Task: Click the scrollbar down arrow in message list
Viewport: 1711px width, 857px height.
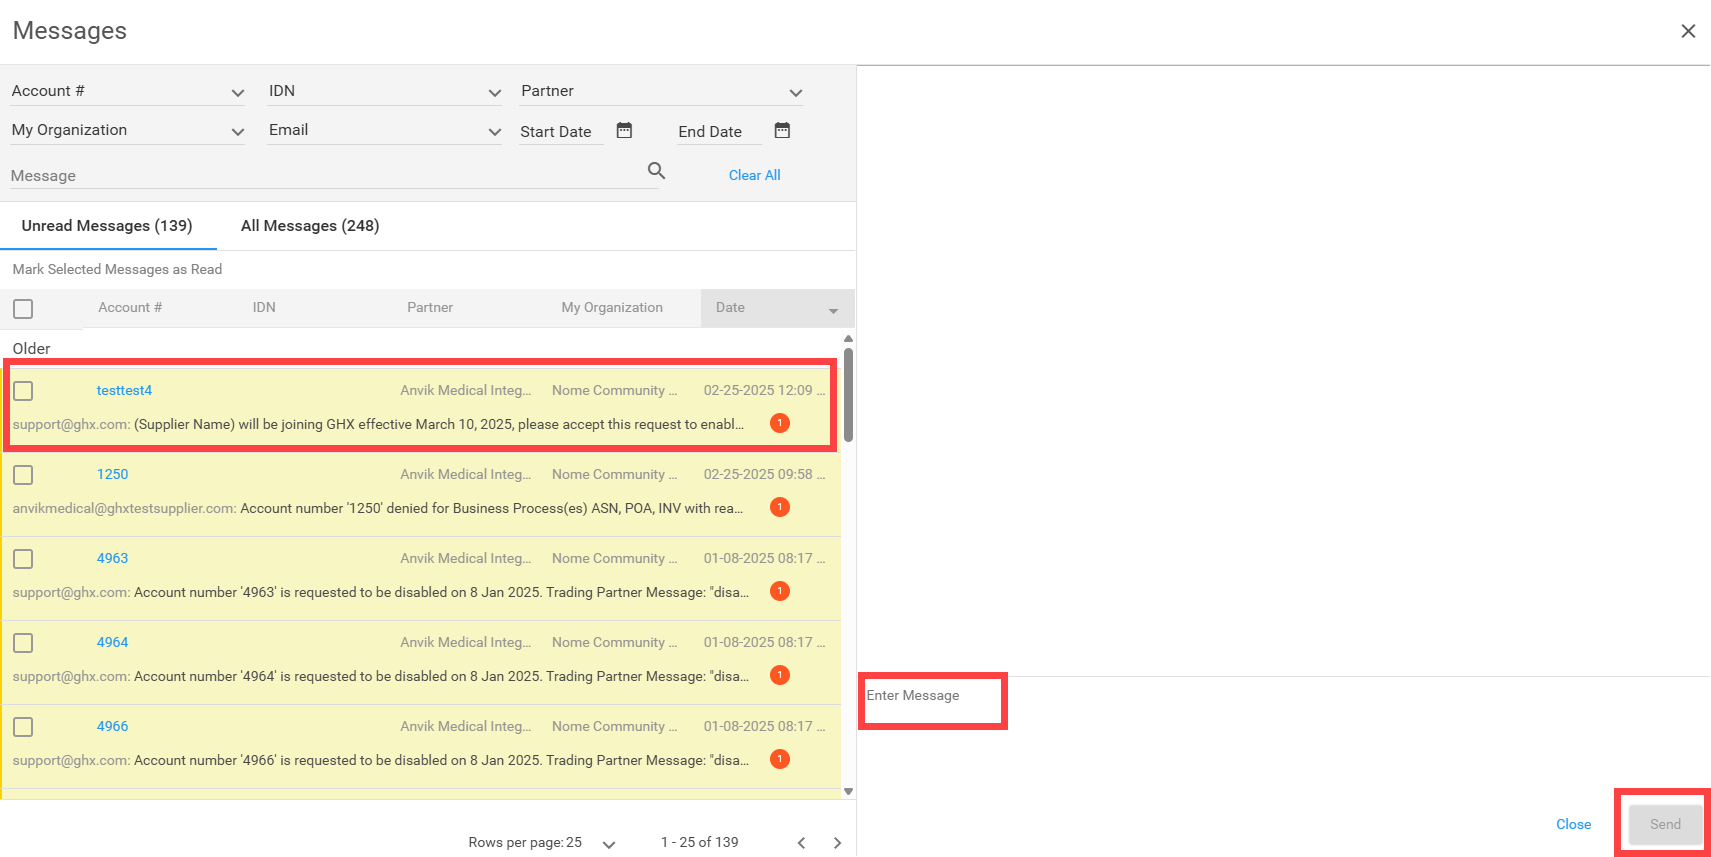Action: 848,791
